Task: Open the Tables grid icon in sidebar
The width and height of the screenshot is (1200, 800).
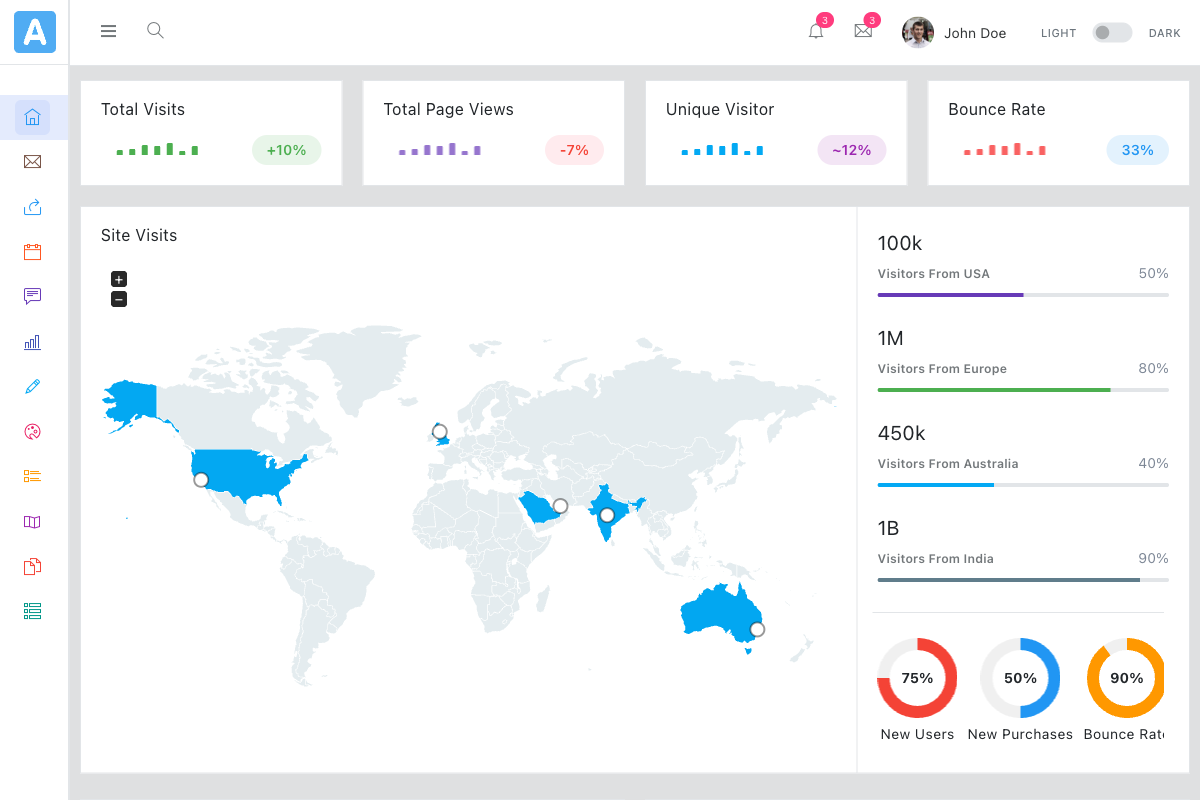Action: pos(32,611)
